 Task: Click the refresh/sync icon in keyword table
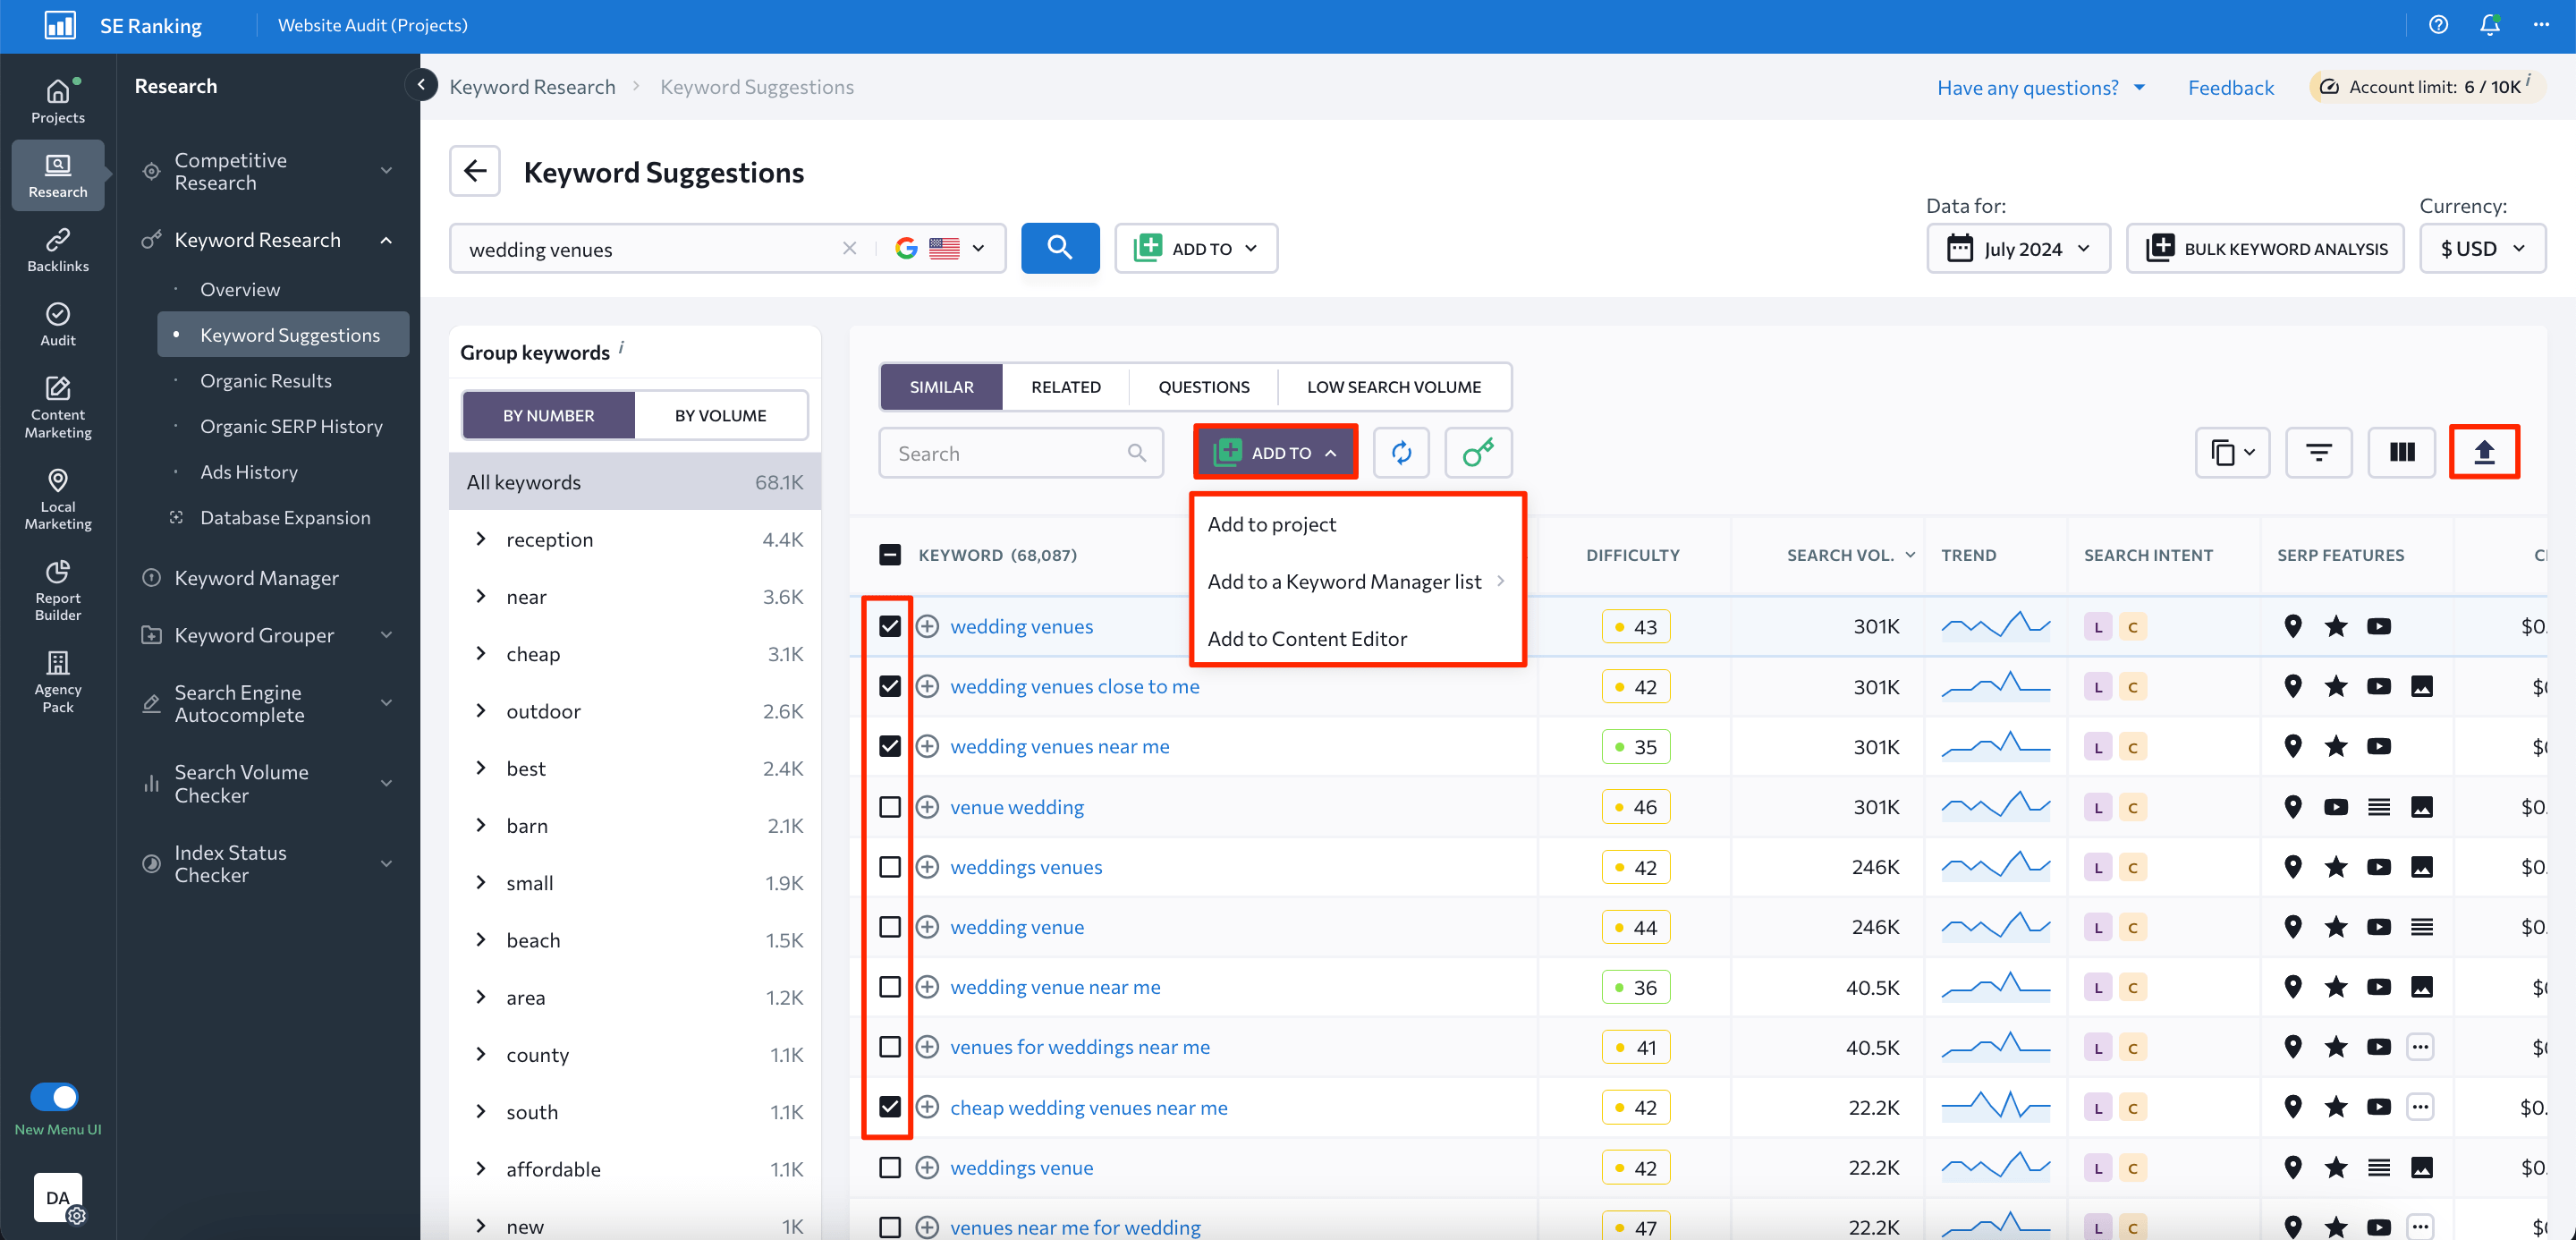tap(1400, 452)
